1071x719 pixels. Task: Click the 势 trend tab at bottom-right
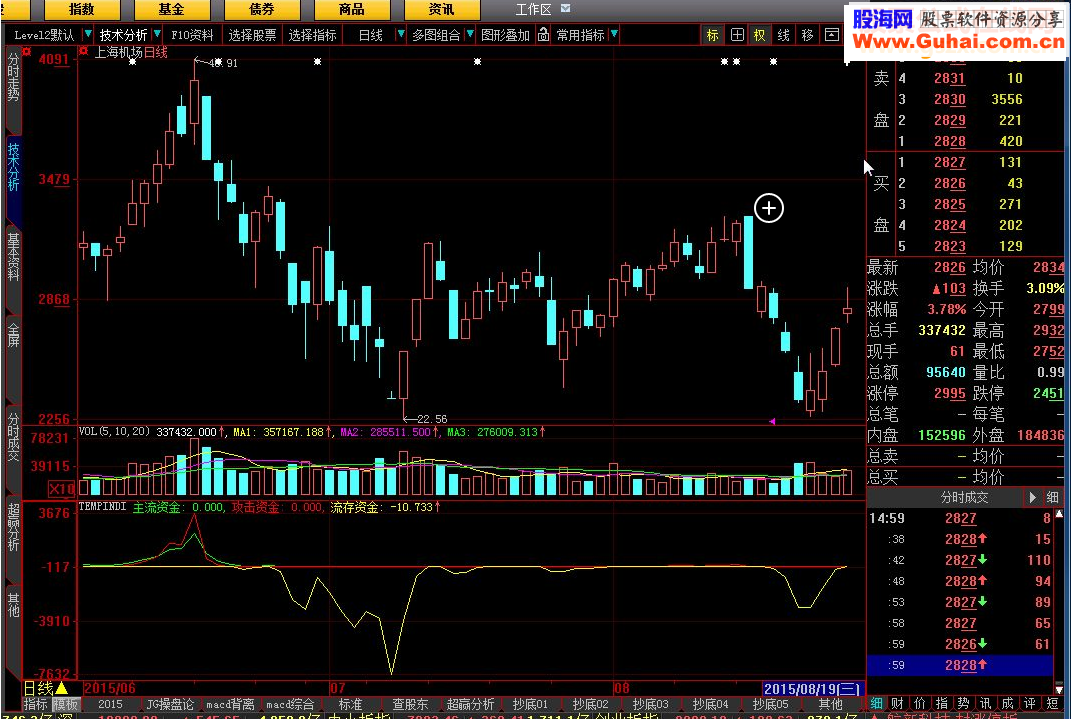coord(963,703)
